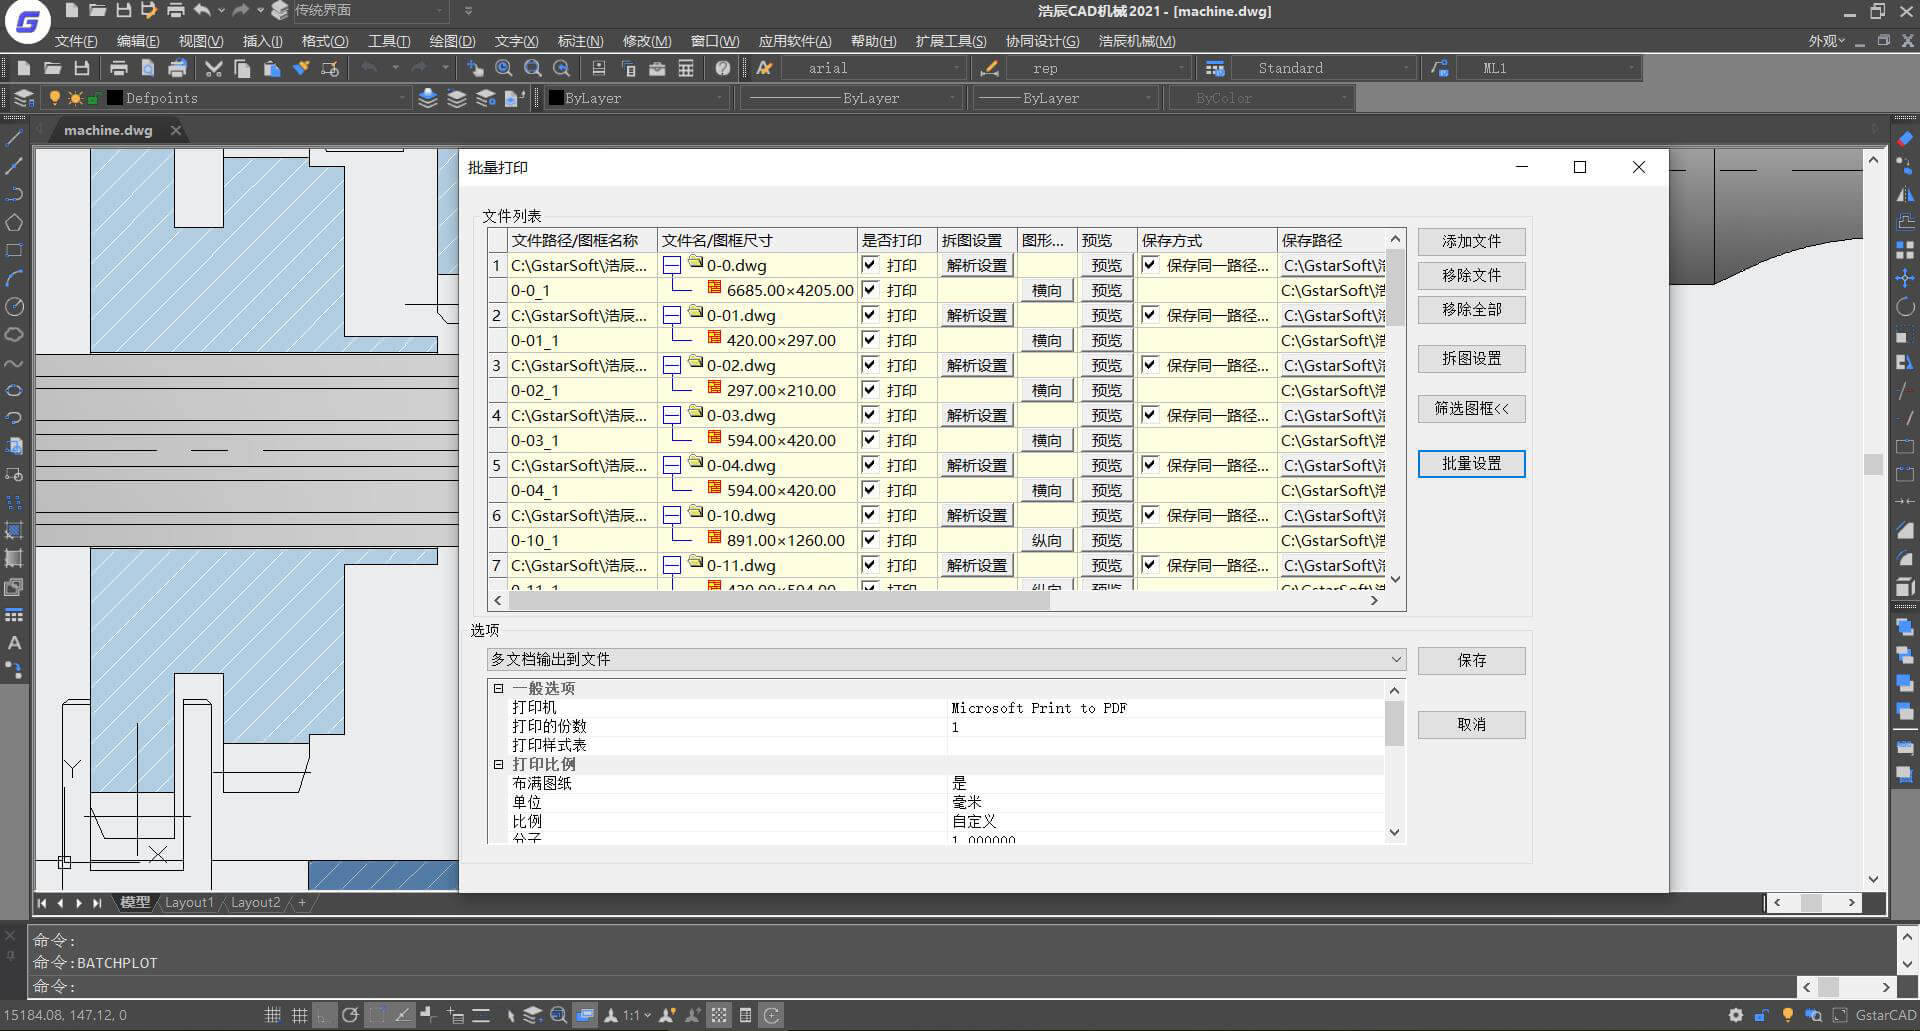
Task: Click the Zoom realtime magnifier icon
Action: 504,68
